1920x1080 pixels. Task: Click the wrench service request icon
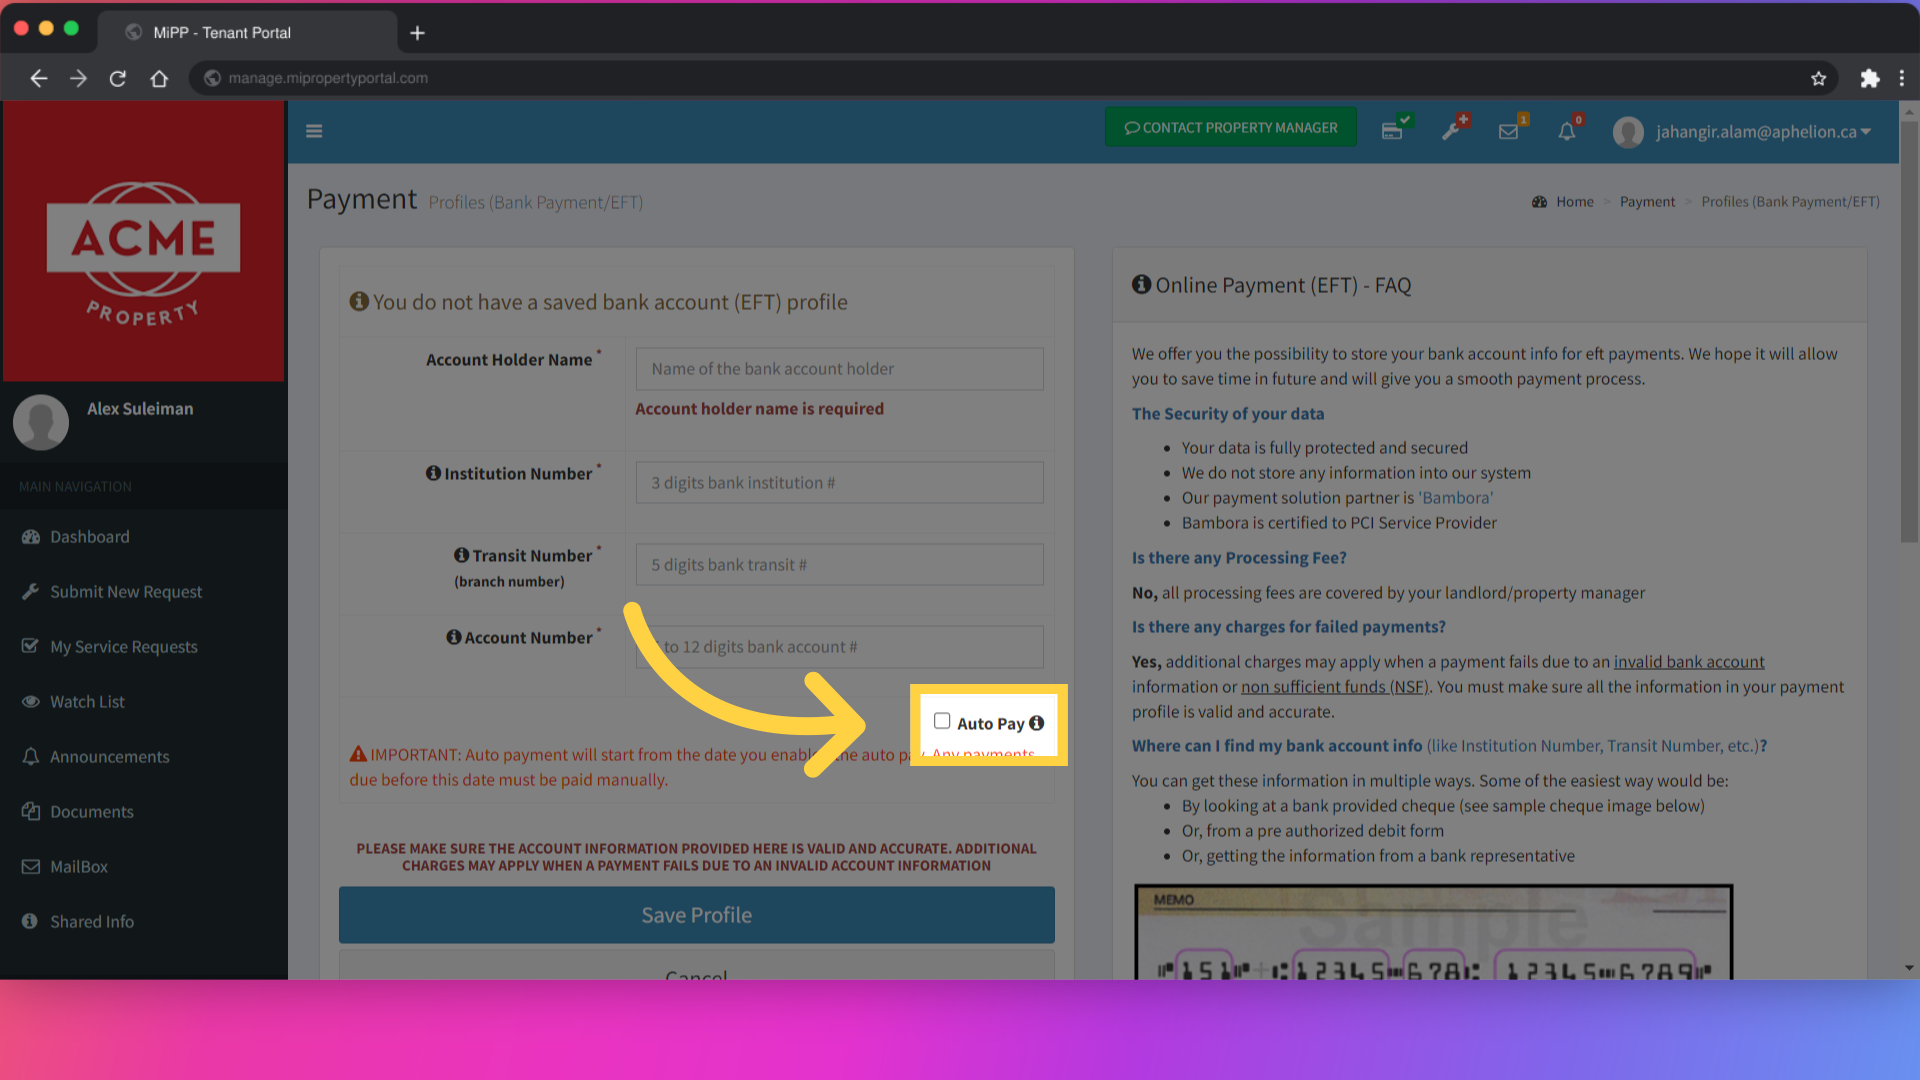[x=1451, y=131]
